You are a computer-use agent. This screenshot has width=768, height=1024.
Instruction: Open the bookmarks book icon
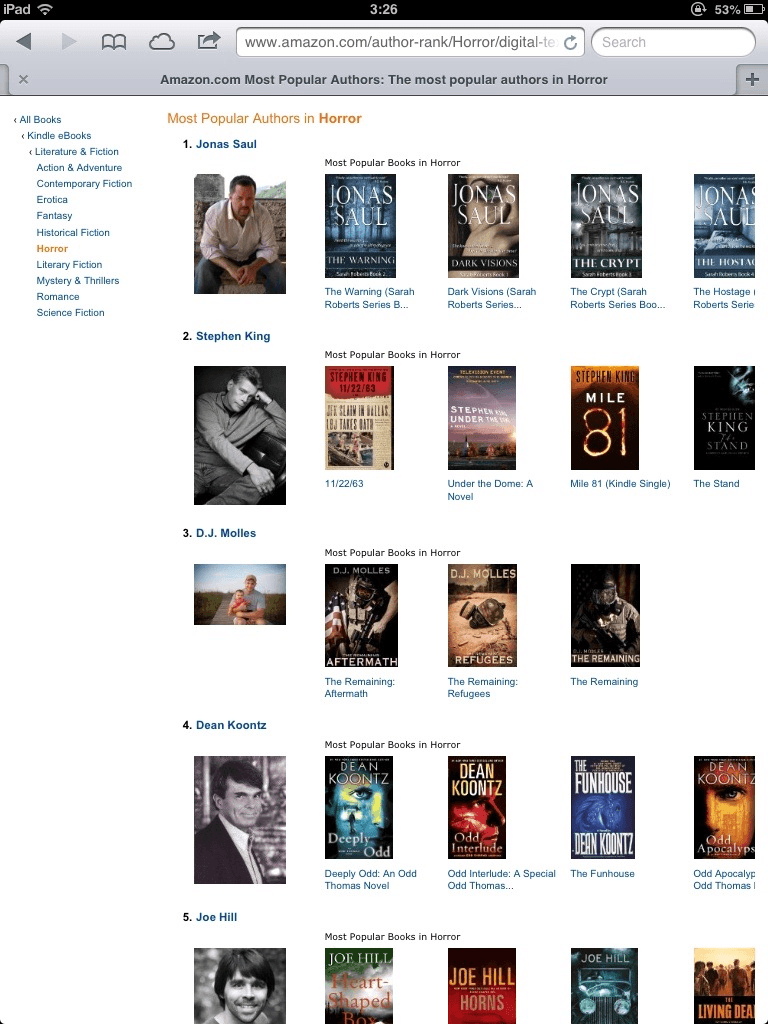[114, 42]
